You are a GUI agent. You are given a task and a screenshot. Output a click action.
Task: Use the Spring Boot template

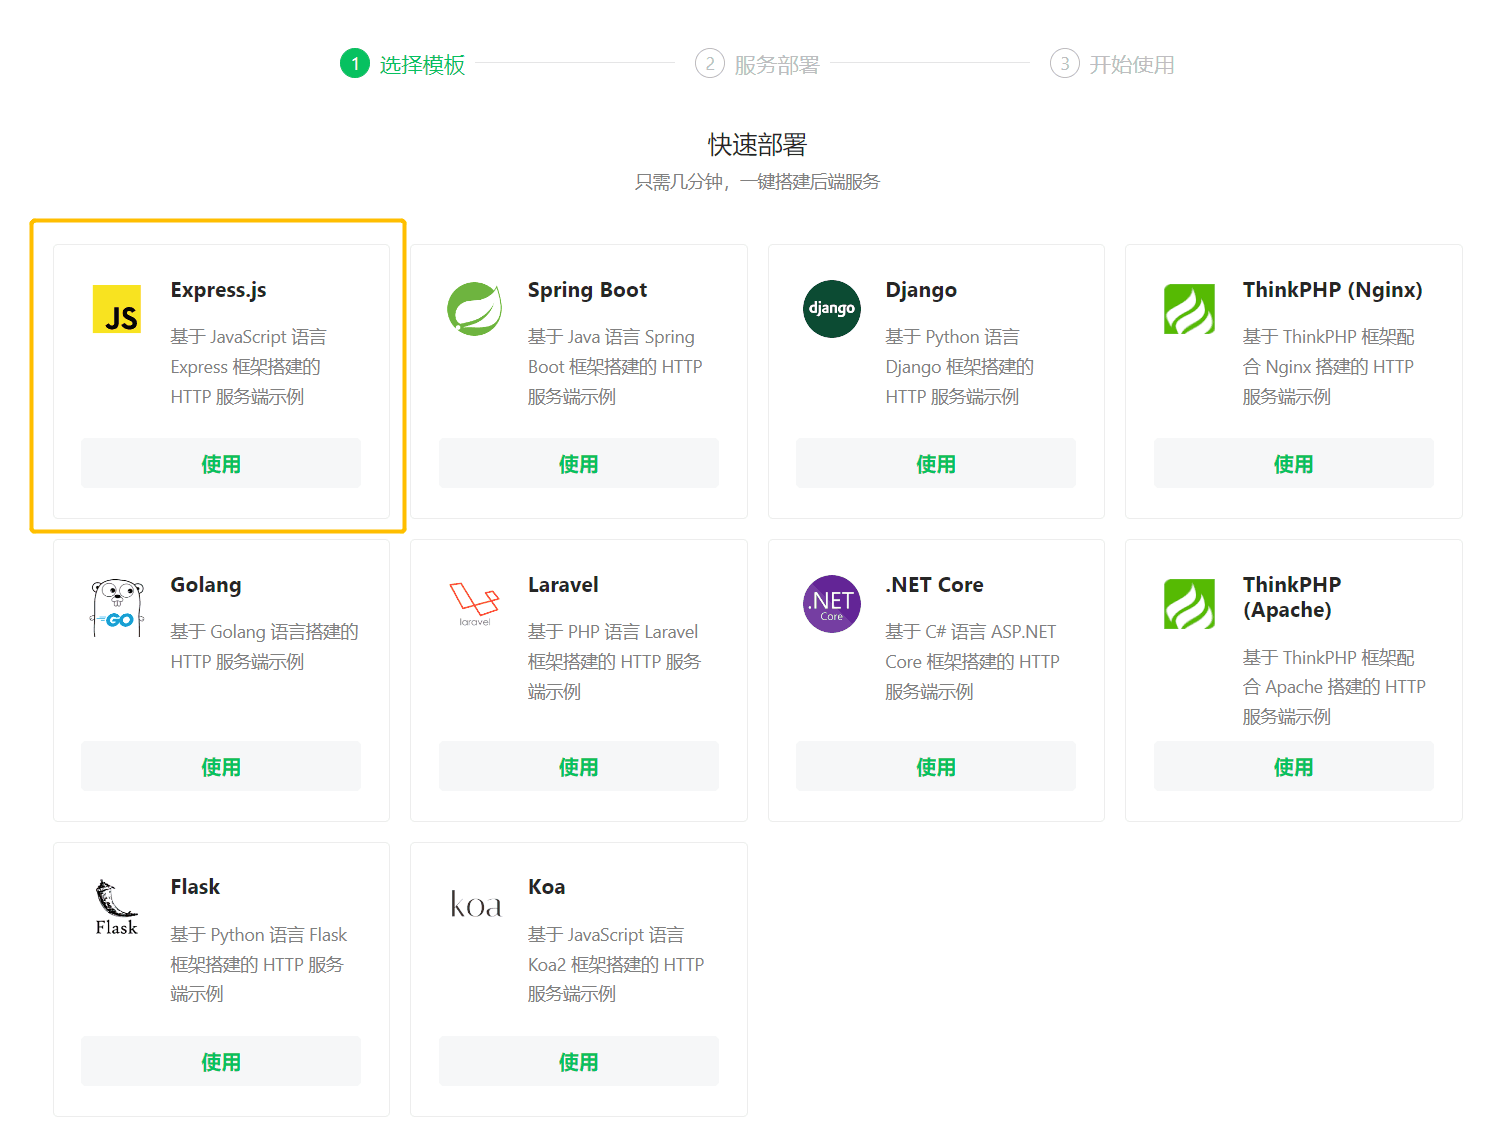(x=579, y=464)
